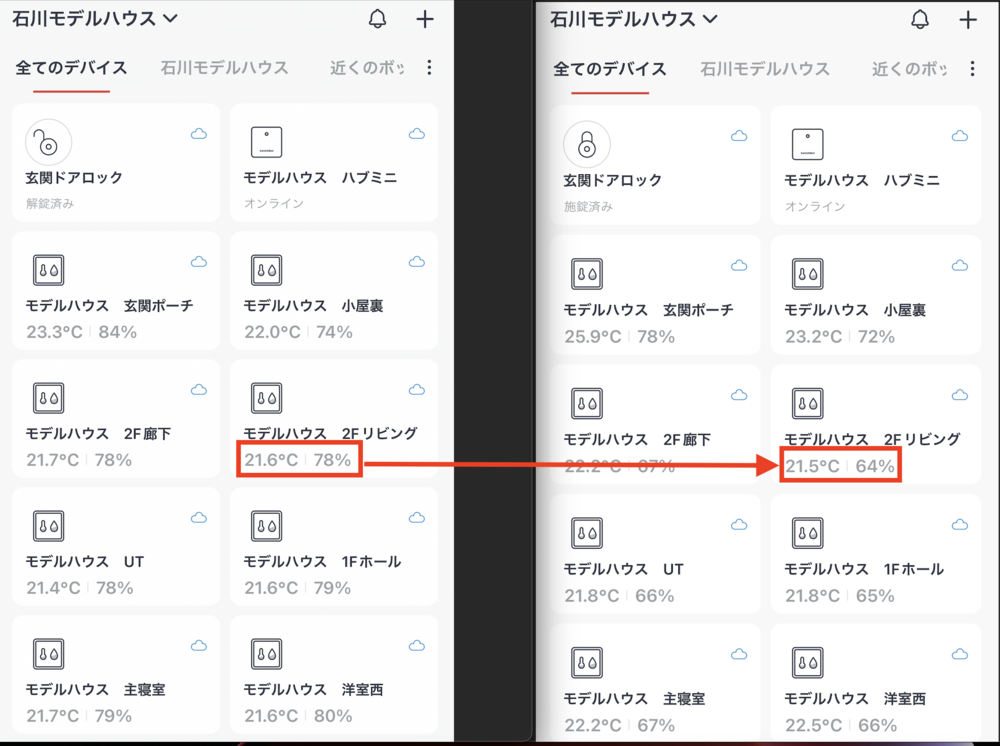This screenshot has height=746, width=1000.
Task: Select the 全てのデバイス tab in left screen
Action: (x=71, y=68)
